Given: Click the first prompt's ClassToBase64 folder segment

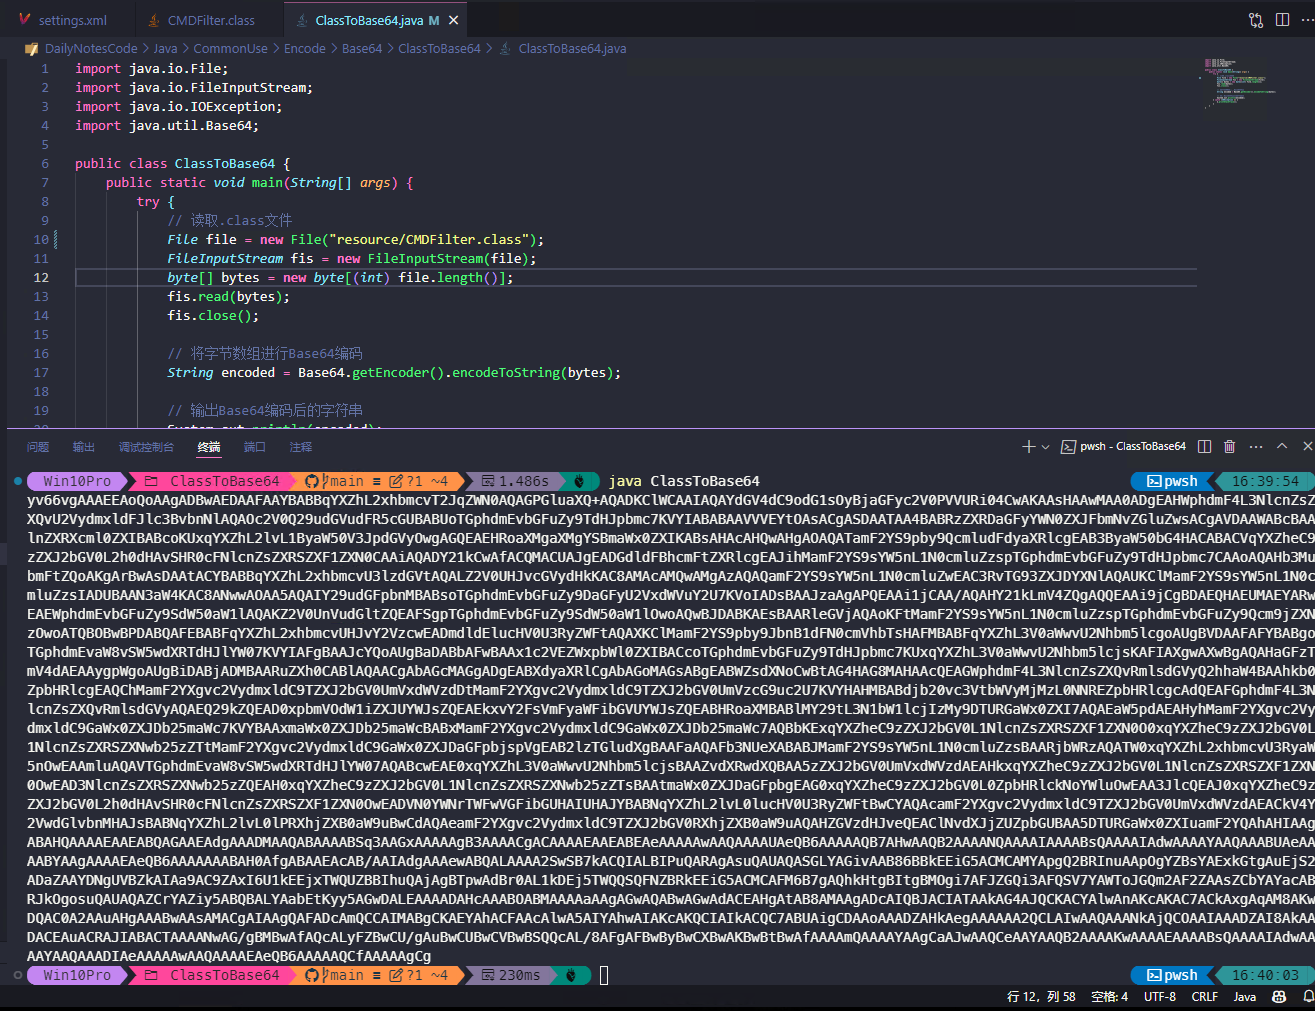Looking at the screenshot, I should [214, 481].
